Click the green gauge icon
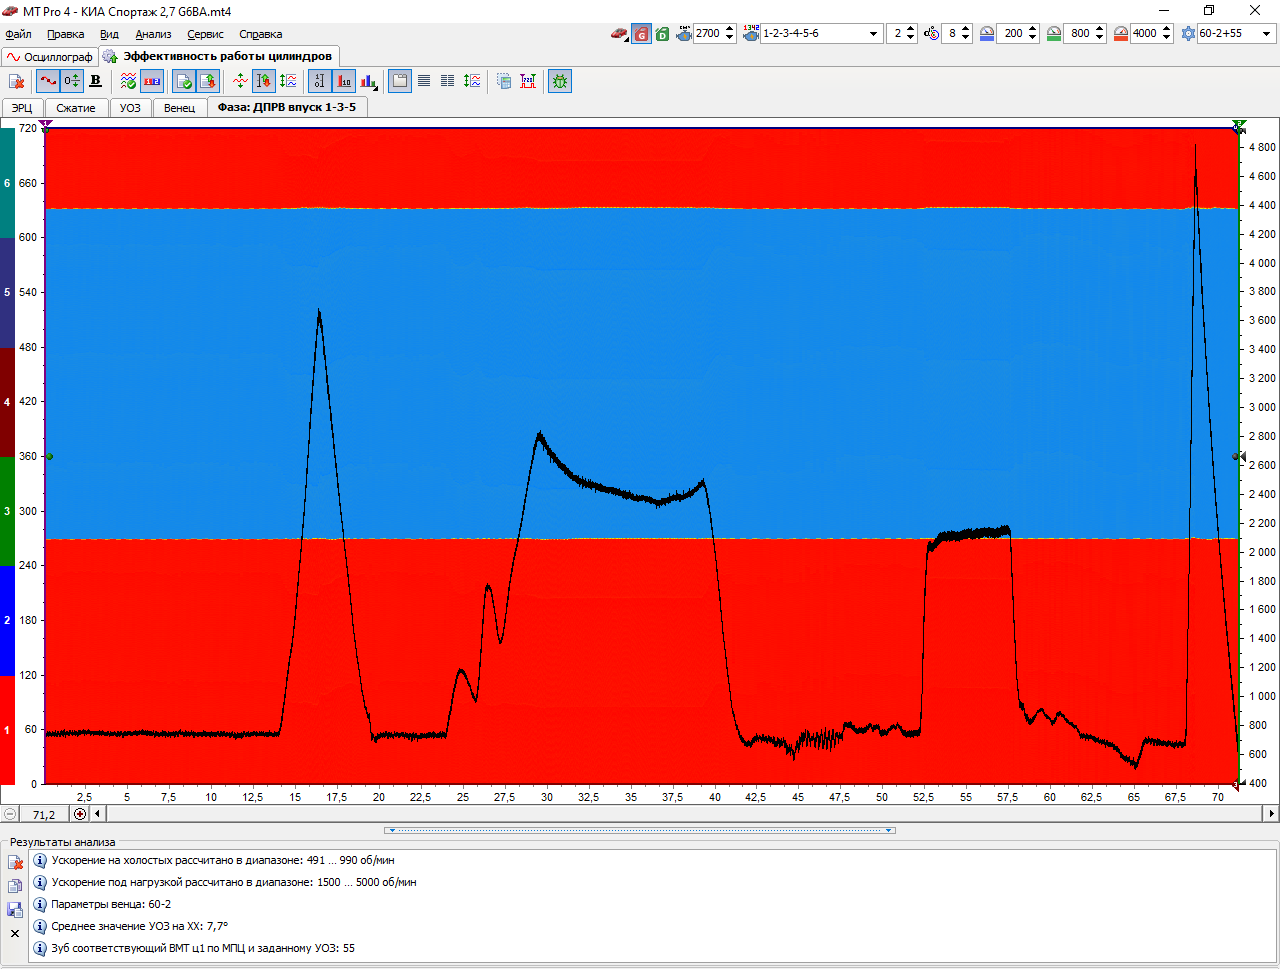The image size is (1280, 969). click(1054, 33)
